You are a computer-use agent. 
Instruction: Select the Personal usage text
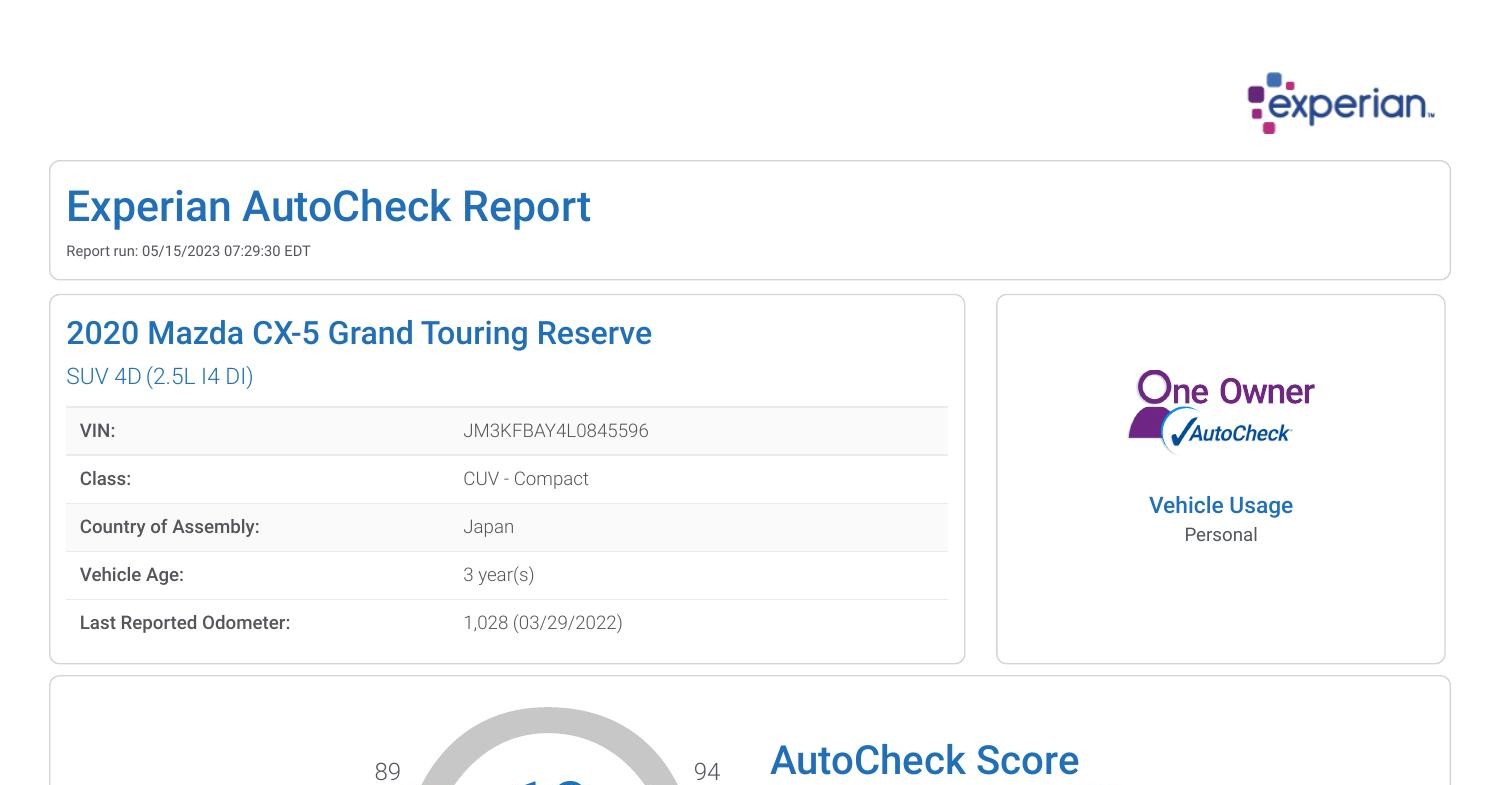[x=1220, y=534]
